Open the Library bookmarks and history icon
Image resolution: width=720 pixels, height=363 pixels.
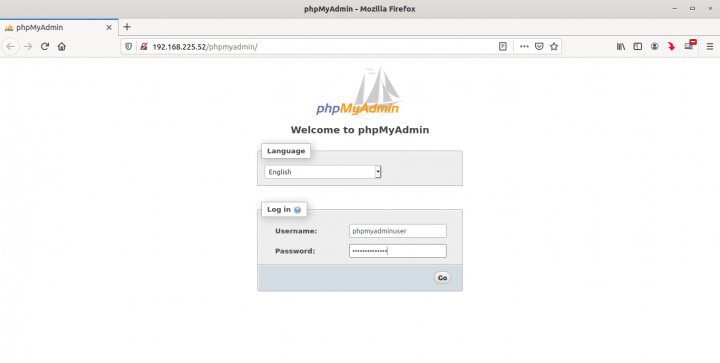coord(621,46)
